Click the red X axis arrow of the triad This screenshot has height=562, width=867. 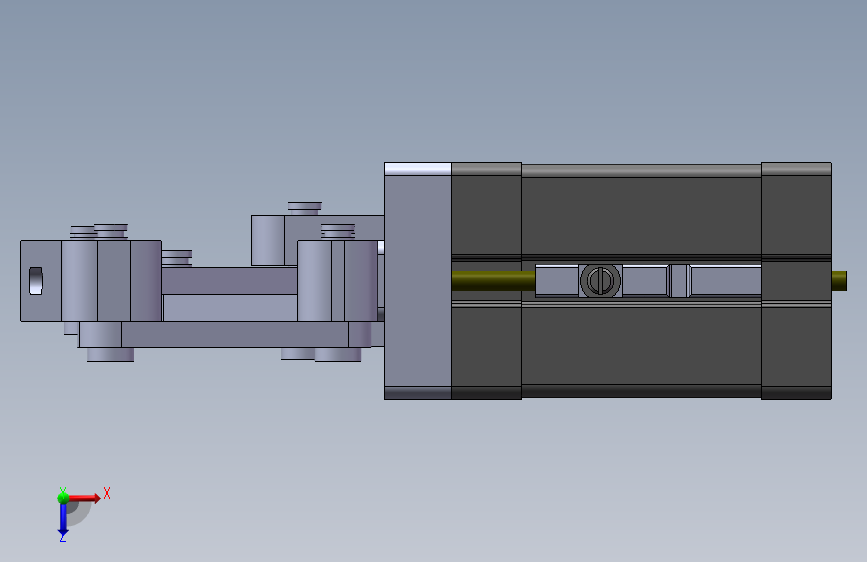pos(84,498)
